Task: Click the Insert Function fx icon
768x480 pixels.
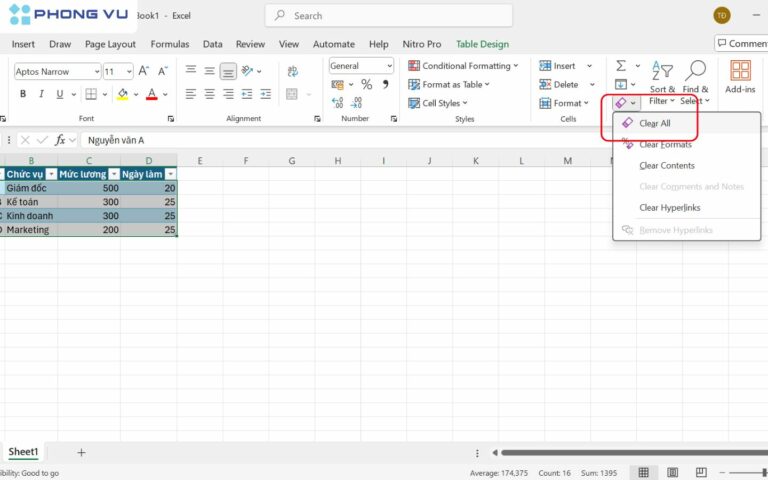Action: (x=60, y=140)
